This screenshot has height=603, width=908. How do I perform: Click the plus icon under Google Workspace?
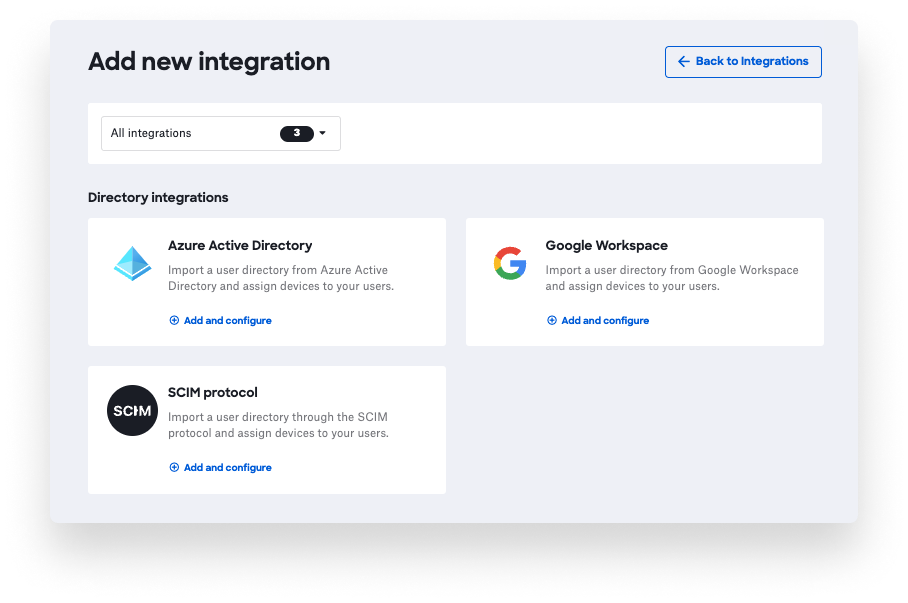pos(552,321)
